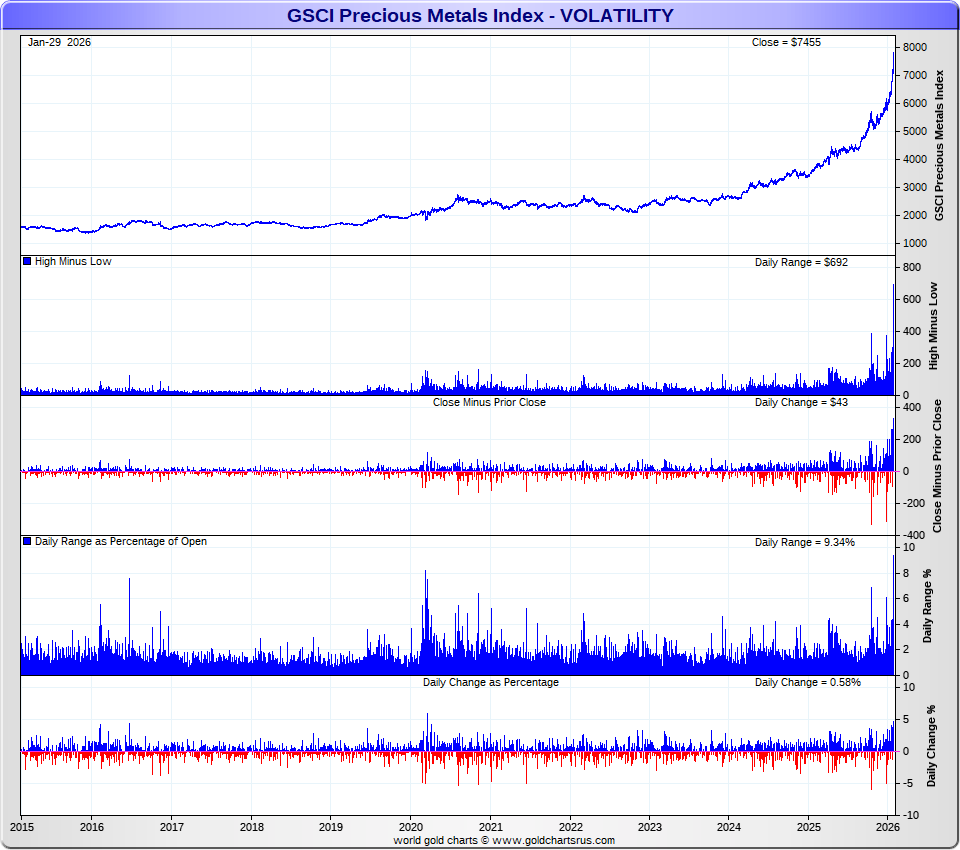
Task: Click the 2019 x-axis label
Action: tap(331, 827)
